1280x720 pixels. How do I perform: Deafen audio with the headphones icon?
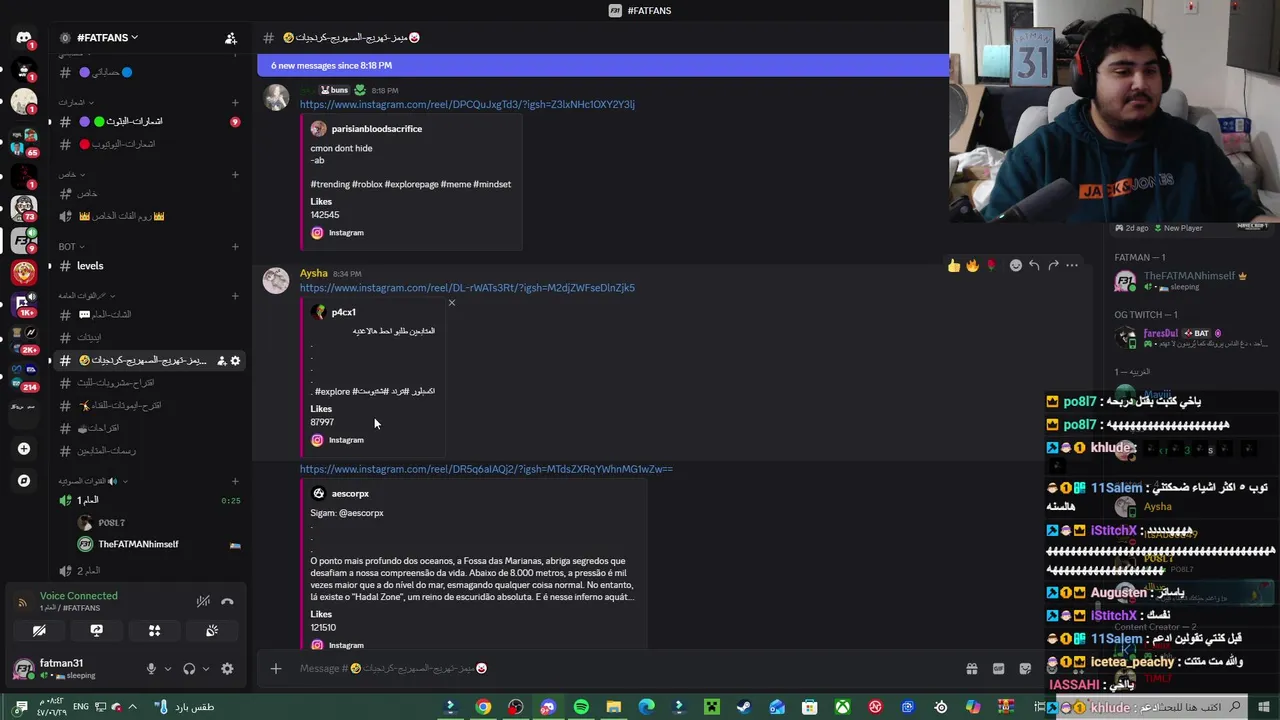coord(189,669)
